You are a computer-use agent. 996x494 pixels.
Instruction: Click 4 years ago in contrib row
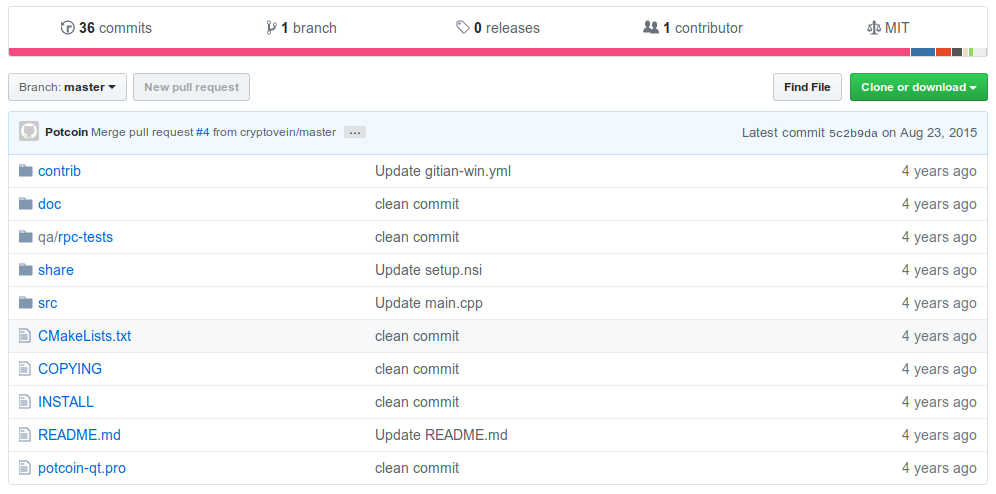point(939,171)
